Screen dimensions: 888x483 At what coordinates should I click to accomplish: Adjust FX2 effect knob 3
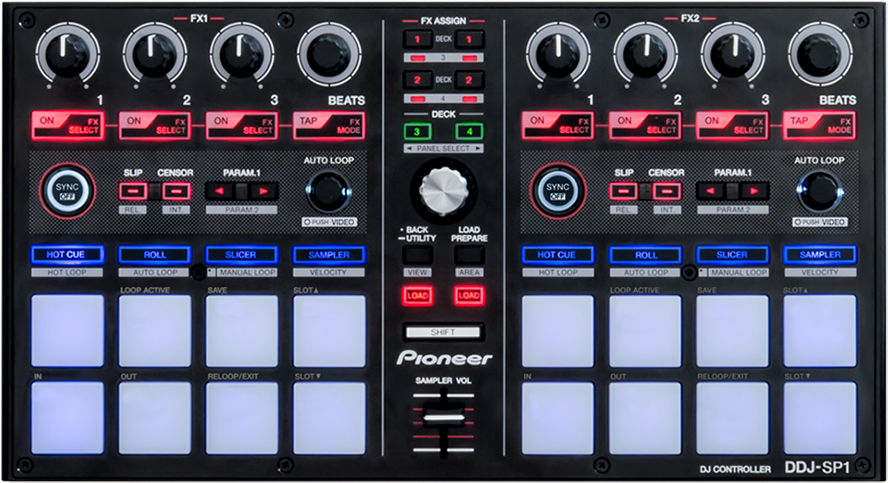coord(733,54)
